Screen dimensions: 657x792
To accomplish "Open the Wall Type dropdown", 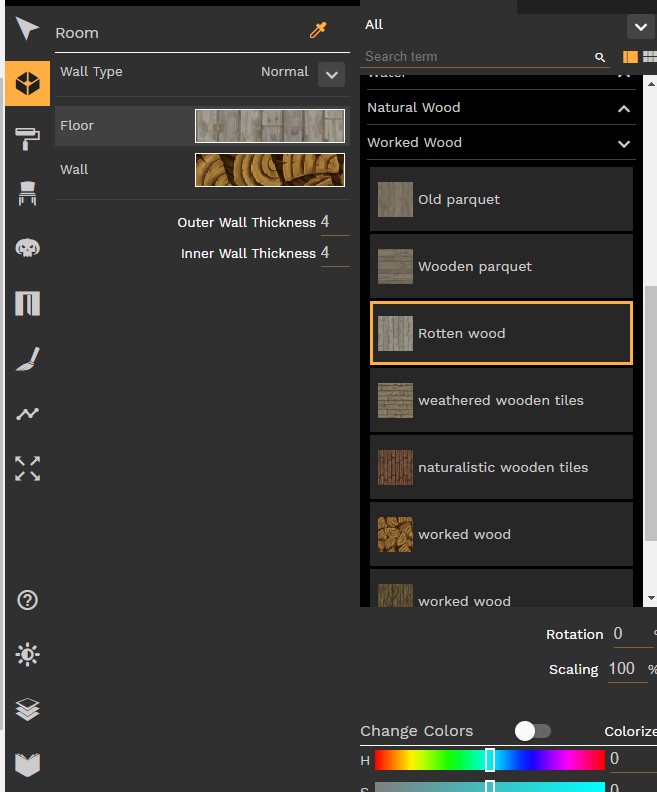I will 330,74.
